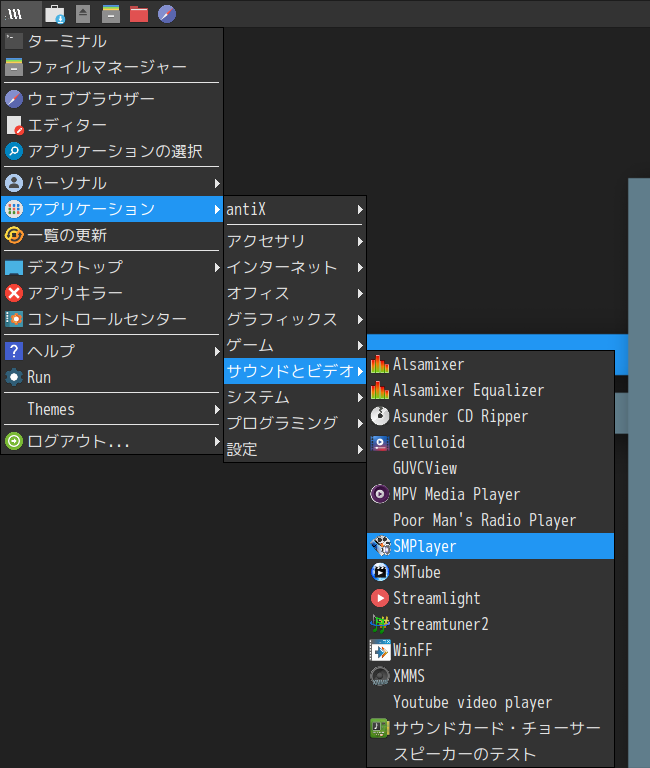This screenshot has height=768, width=650.
Task: Launch the web browser compass icon in the taskbar
Action: pos(167,14)
